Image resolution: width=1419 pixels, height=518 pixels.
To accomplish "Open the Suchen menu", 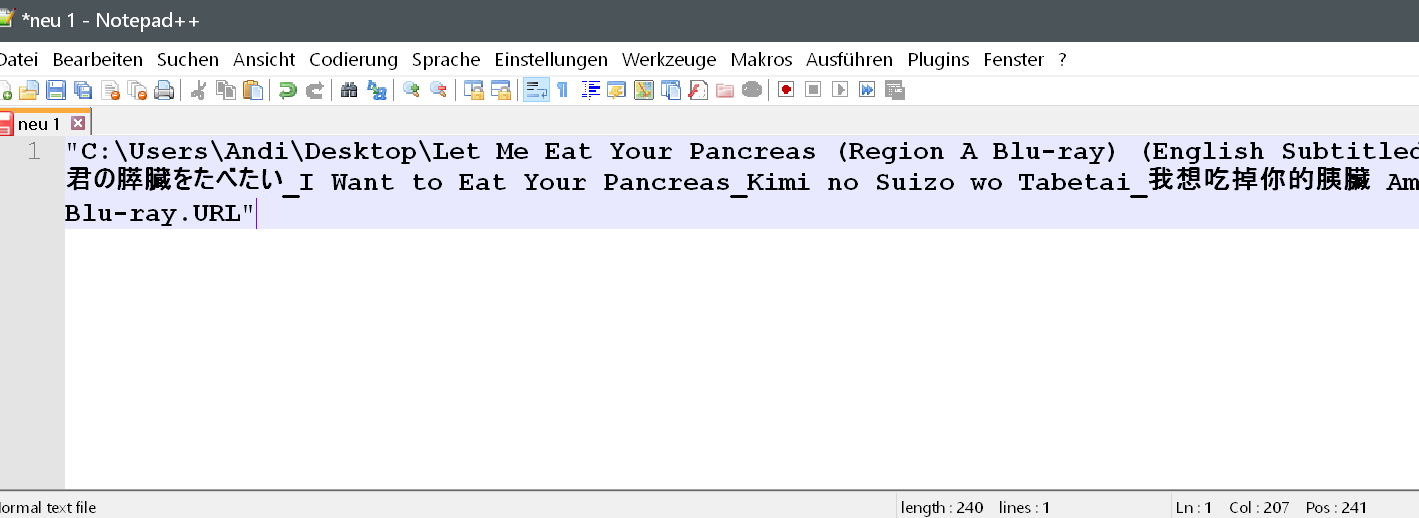I will pos(188,60).
